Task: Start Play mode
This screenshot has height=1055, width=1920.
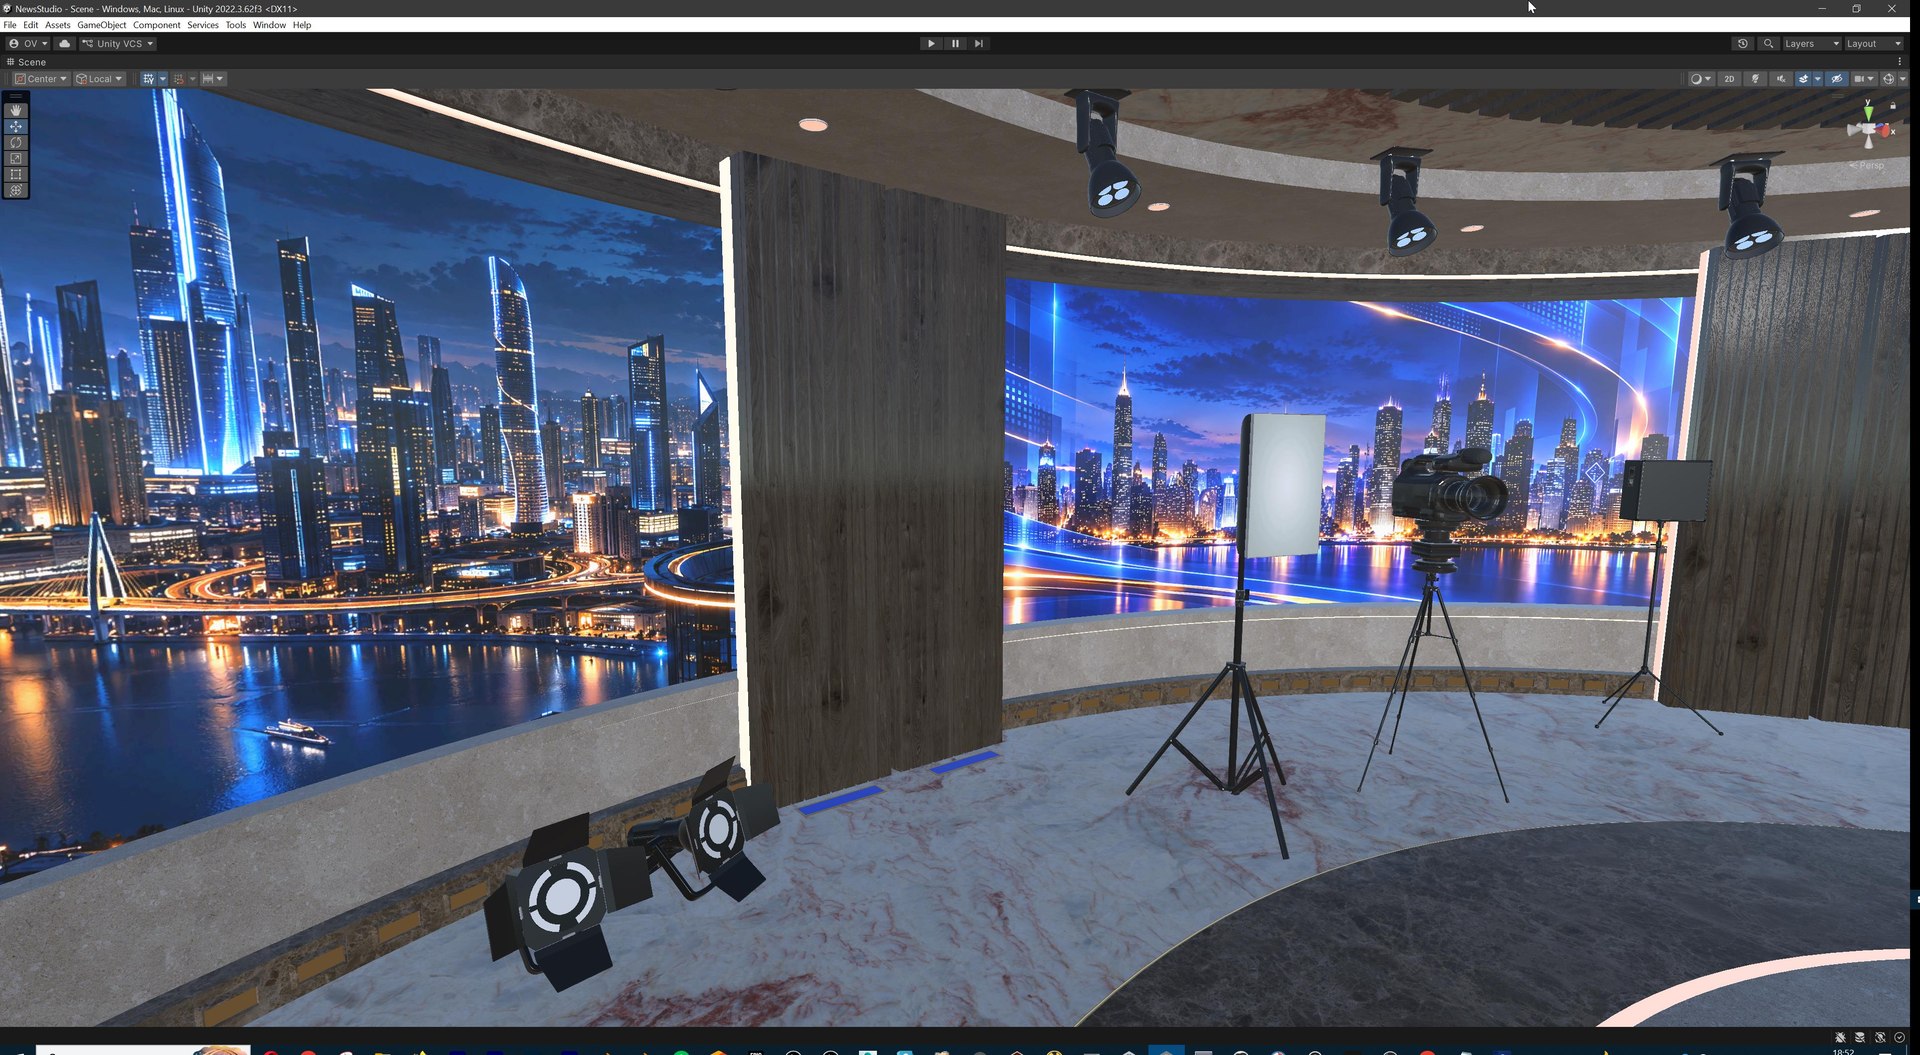Action: click(x=931, y=44)
